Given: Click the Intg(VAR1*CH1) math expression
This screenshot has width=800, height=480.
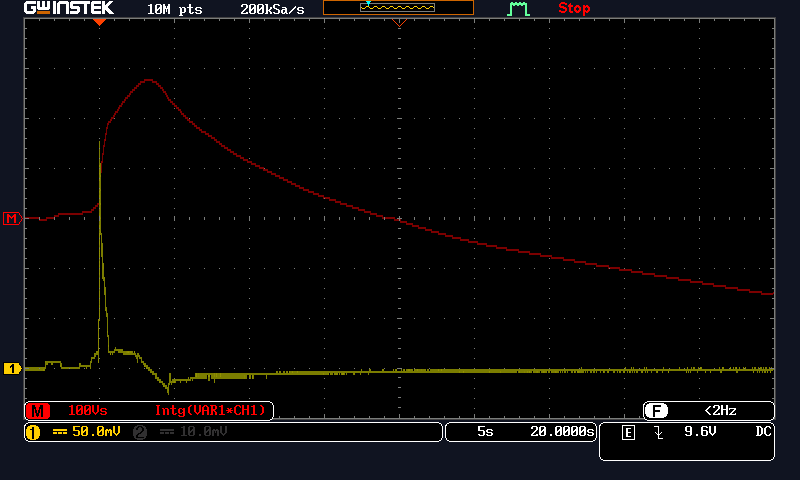Looking at the screenshot, I should click(x=210, y=410).
